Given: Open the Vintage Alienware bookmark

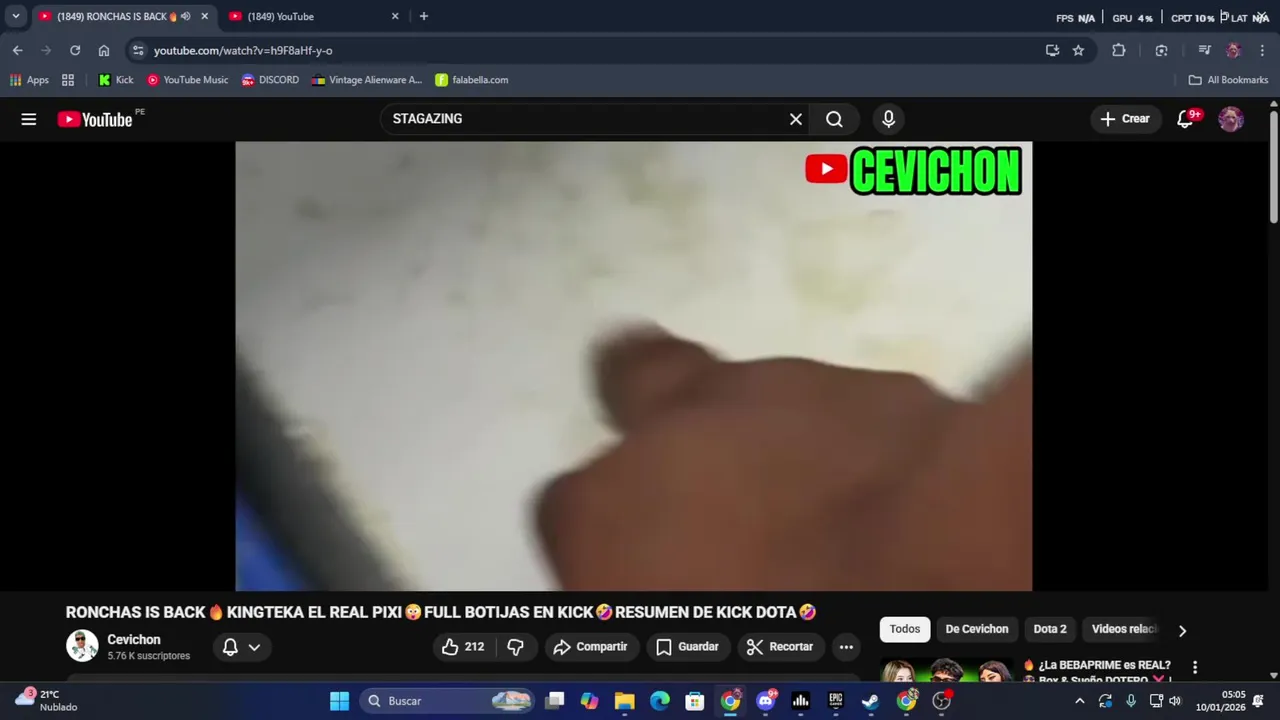Looking at the screenshot, I should (367, 80).
